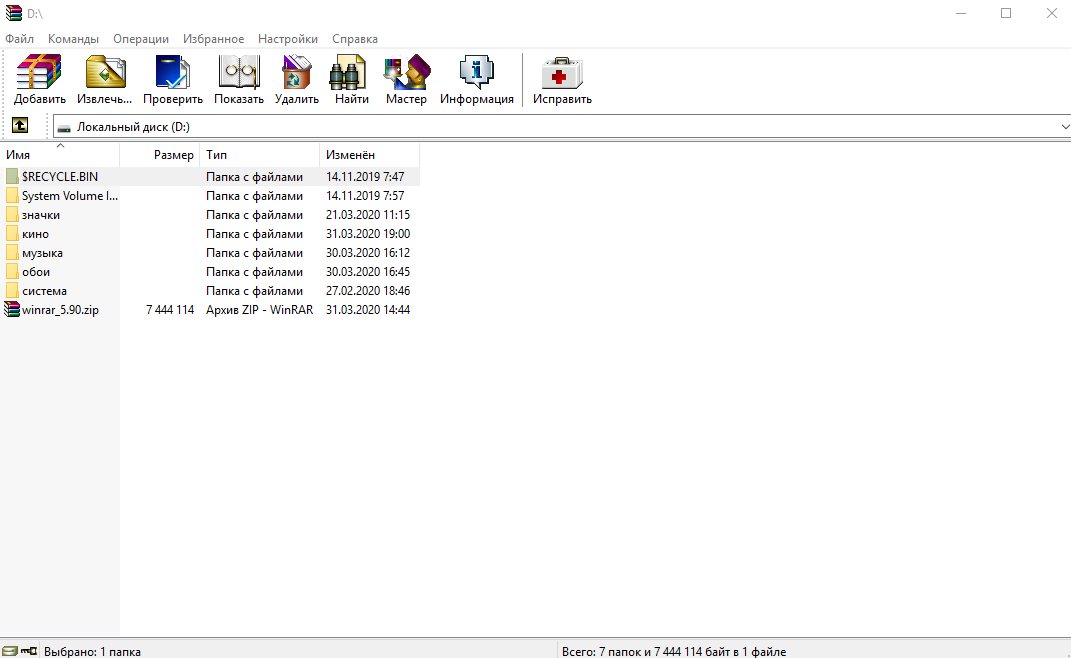Expand the address bar path dropdown arrow

(1064, 126)
